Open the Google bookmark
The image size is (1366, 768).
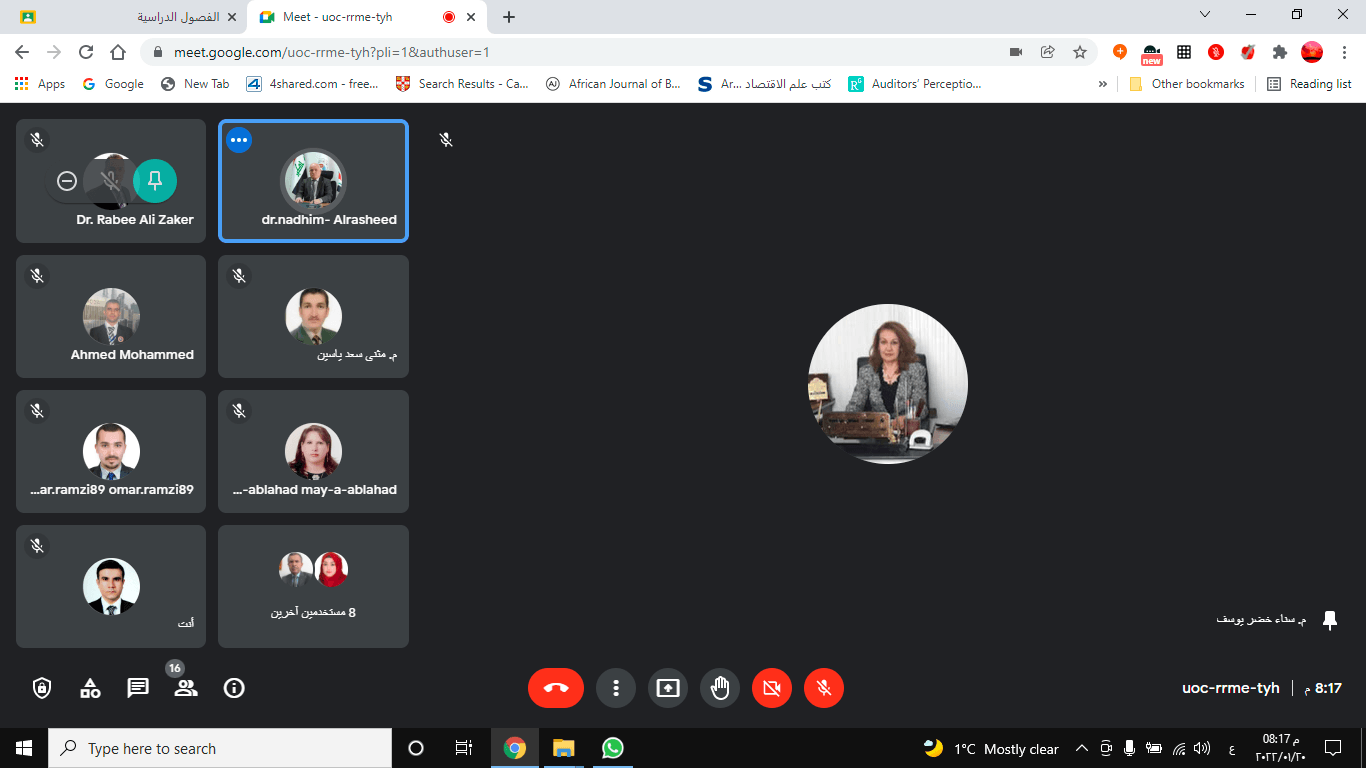coord(113,84)
